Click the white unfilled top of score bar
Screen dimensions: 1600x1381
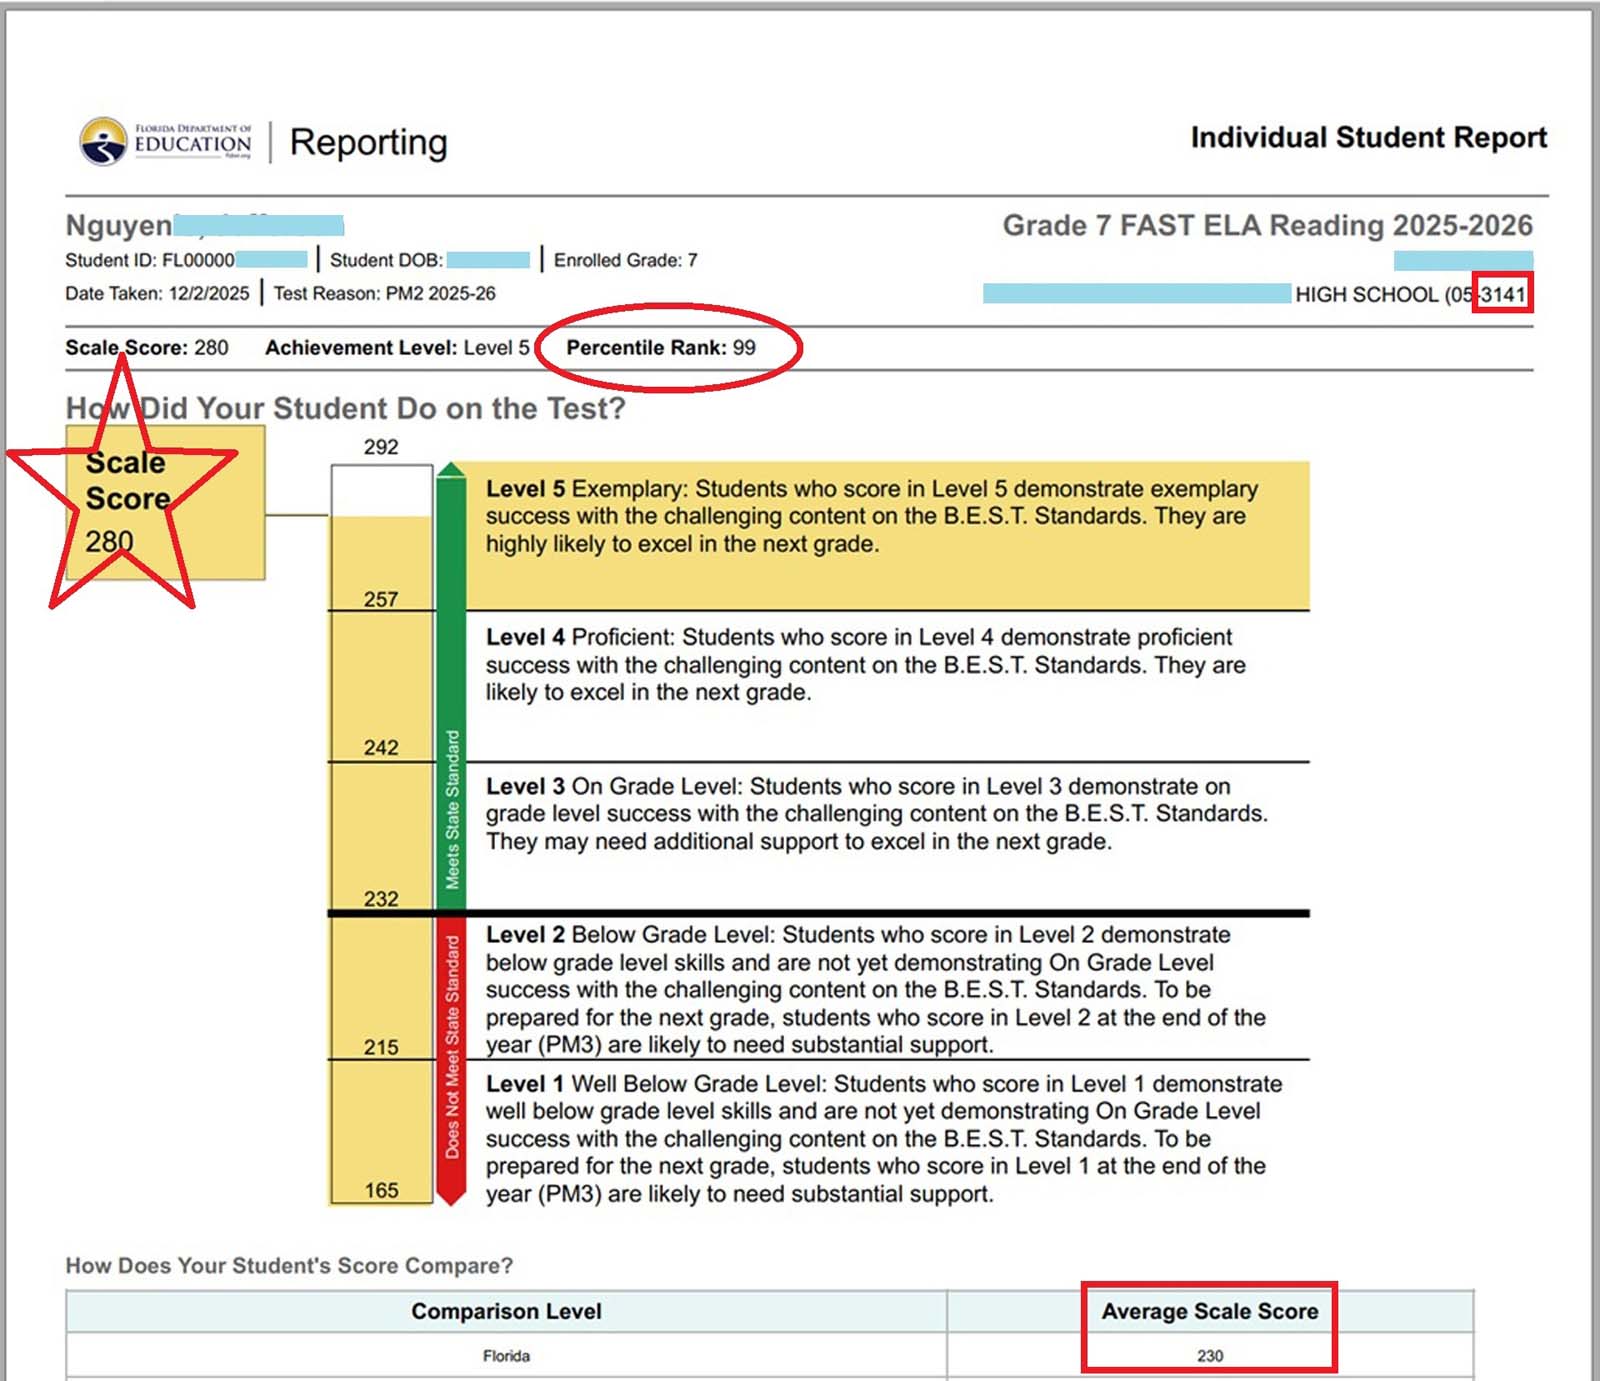(x=381, y=491)
